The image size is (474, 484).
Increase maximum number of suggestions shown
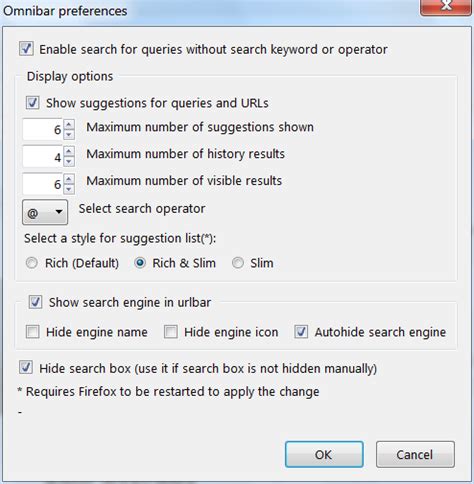(x=69, y=125)
